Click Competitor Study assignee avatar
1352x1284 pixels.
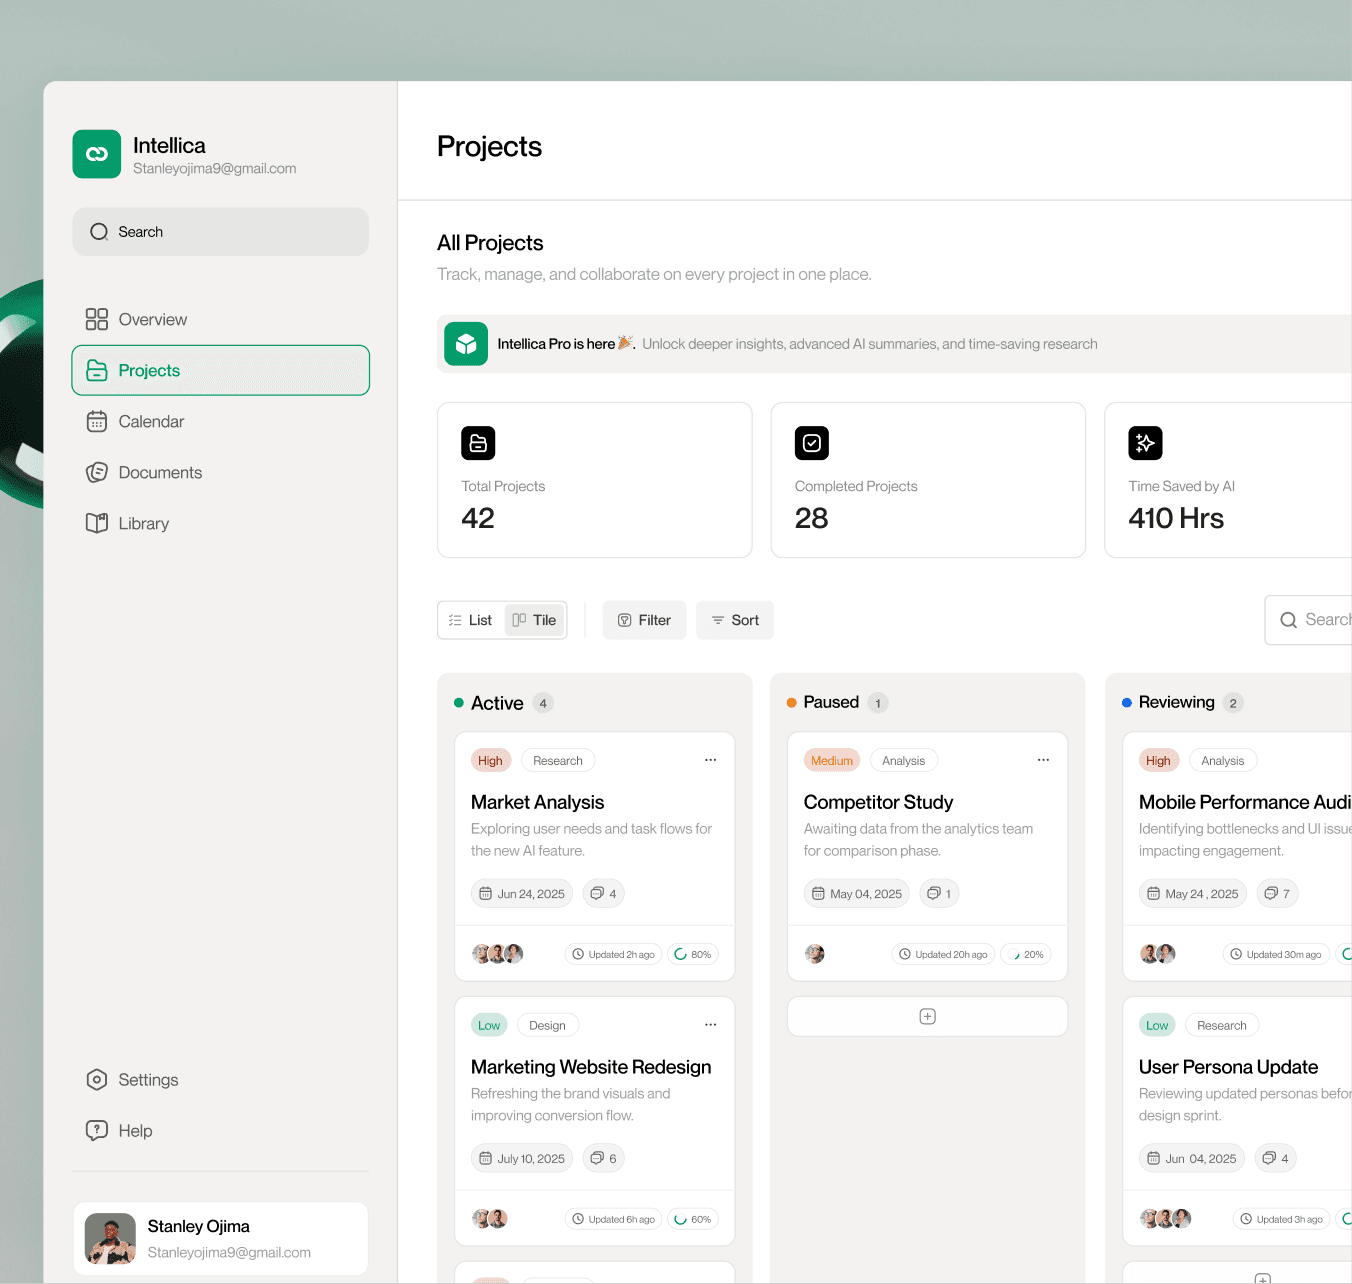pos(815,954)
